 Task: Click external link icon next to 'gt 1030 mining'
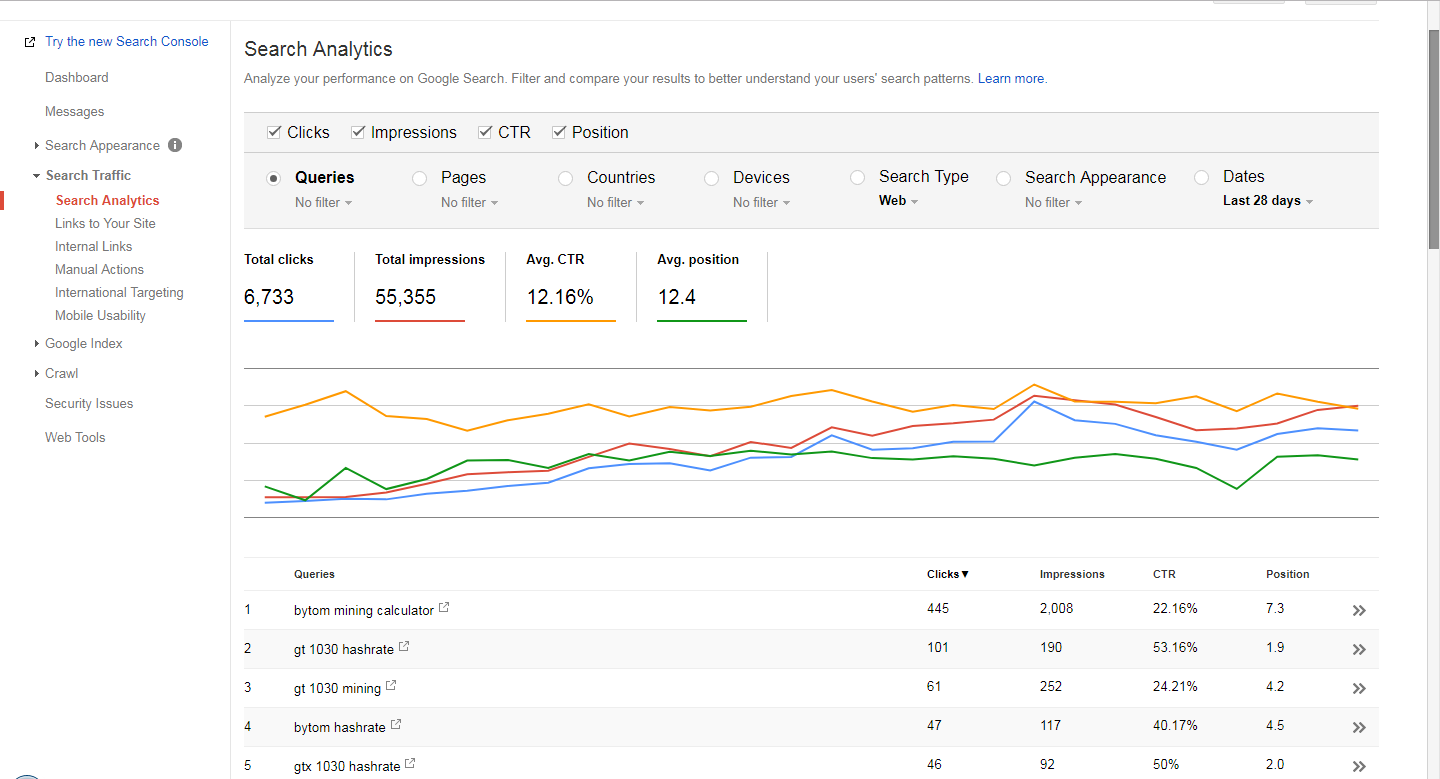point(391,686)
